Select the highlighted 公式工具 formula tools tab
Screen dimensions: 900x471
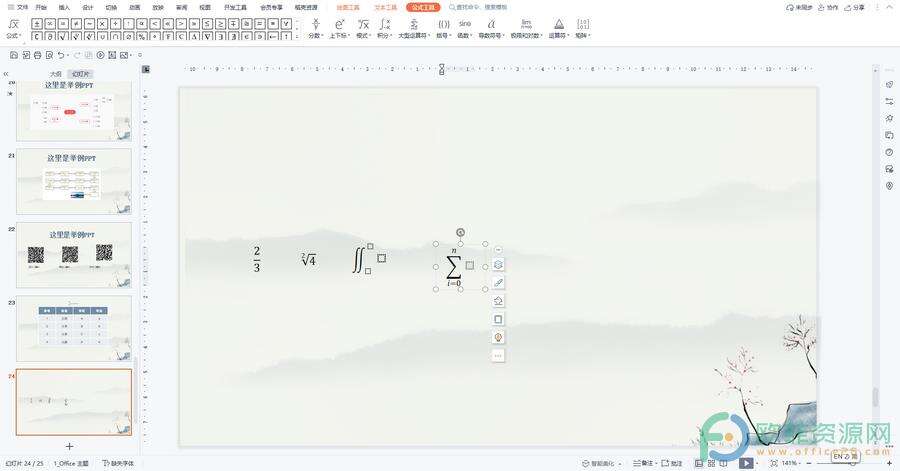click(423, 7)
